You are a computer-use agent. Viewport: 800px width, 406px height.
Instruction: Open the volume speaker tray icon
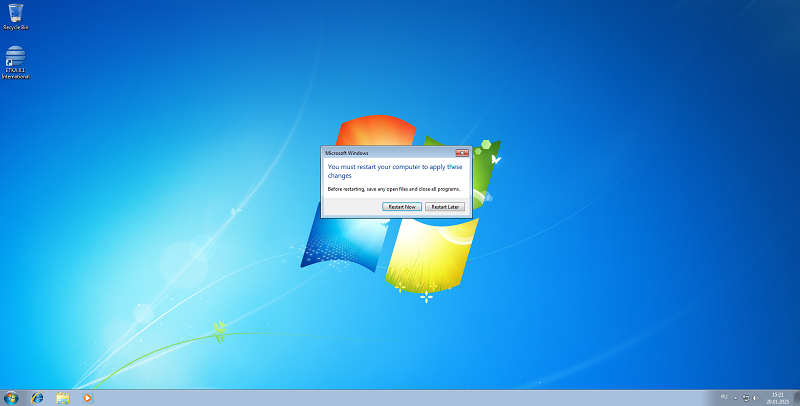(756, 398)
